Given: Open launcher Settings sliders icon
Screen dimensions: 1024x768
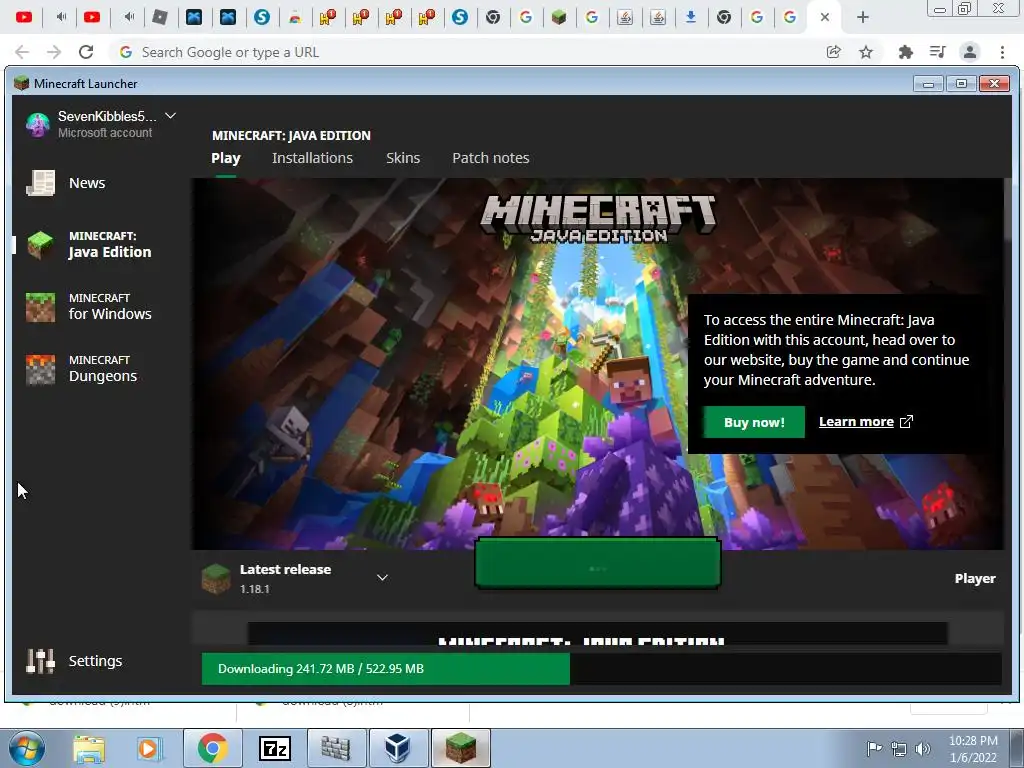Looking at the screenshot, I should 40,661.
